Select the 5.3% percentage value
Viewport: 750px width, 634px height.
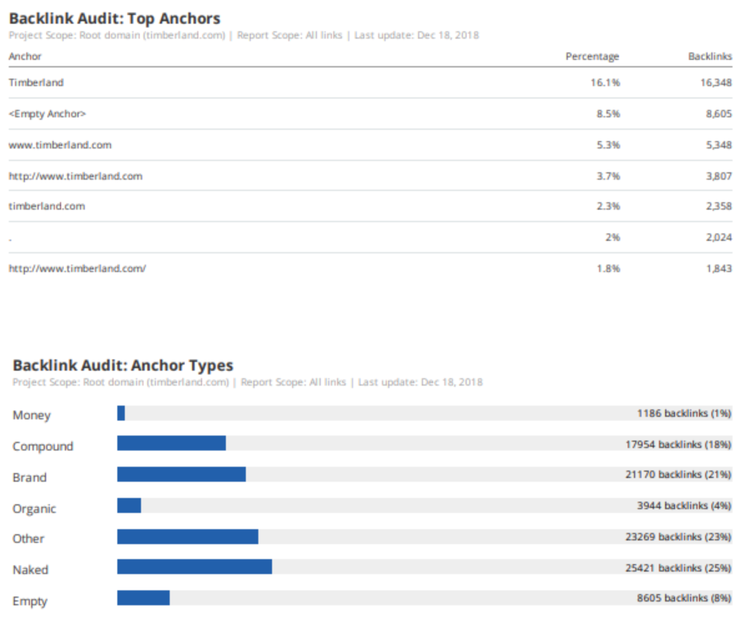point(608,145)
